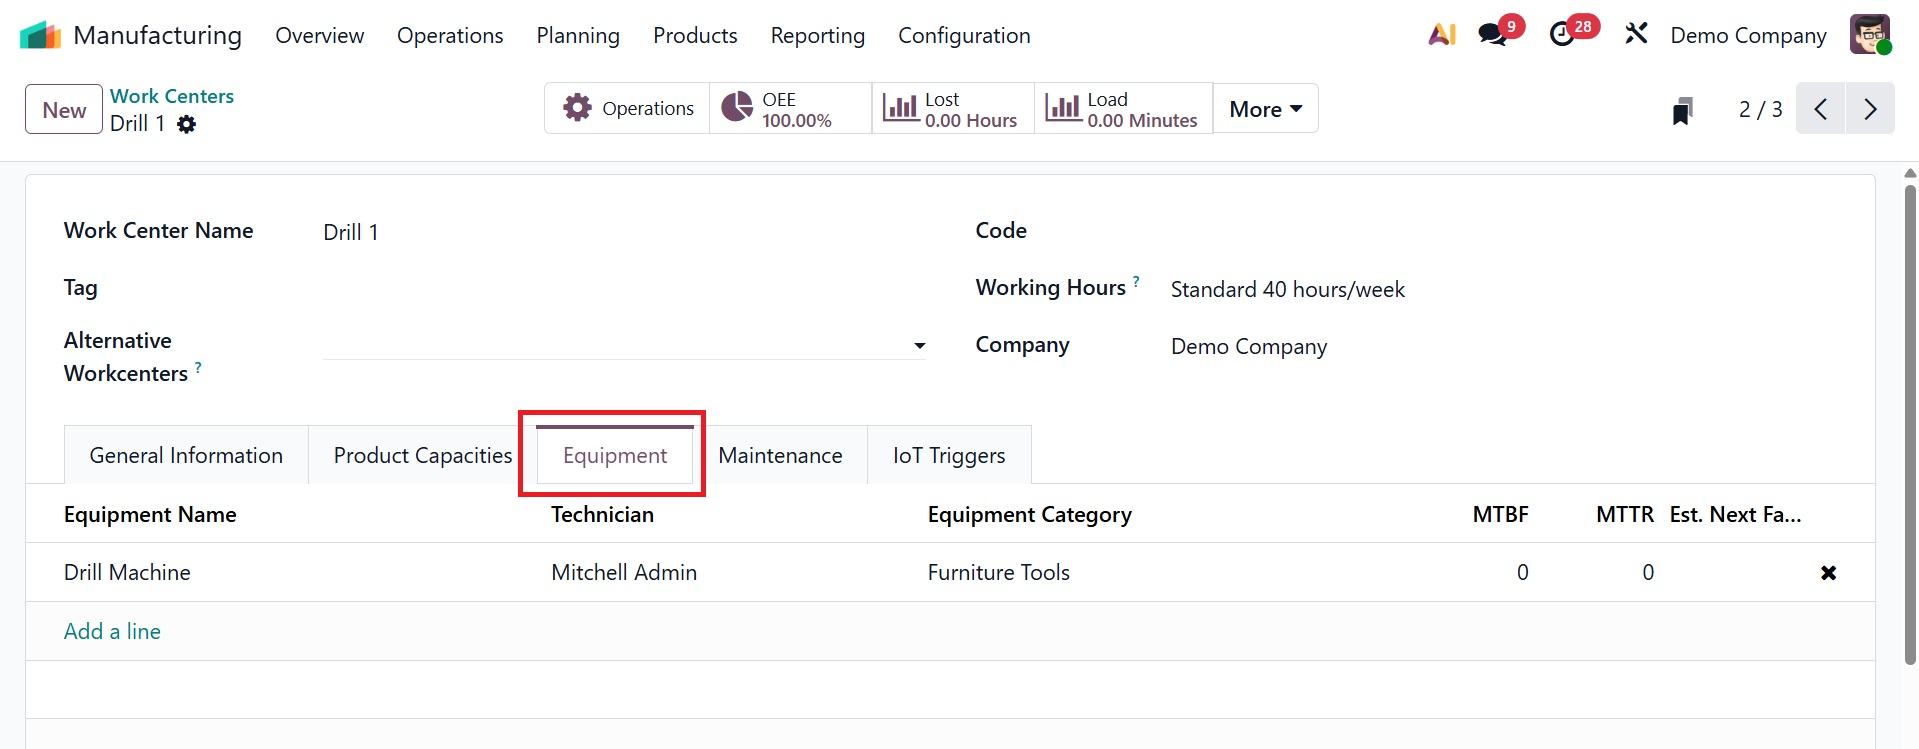Open the activities clock icon
The width and height of the screenshot is (1919, 749).
point(1562,35)
